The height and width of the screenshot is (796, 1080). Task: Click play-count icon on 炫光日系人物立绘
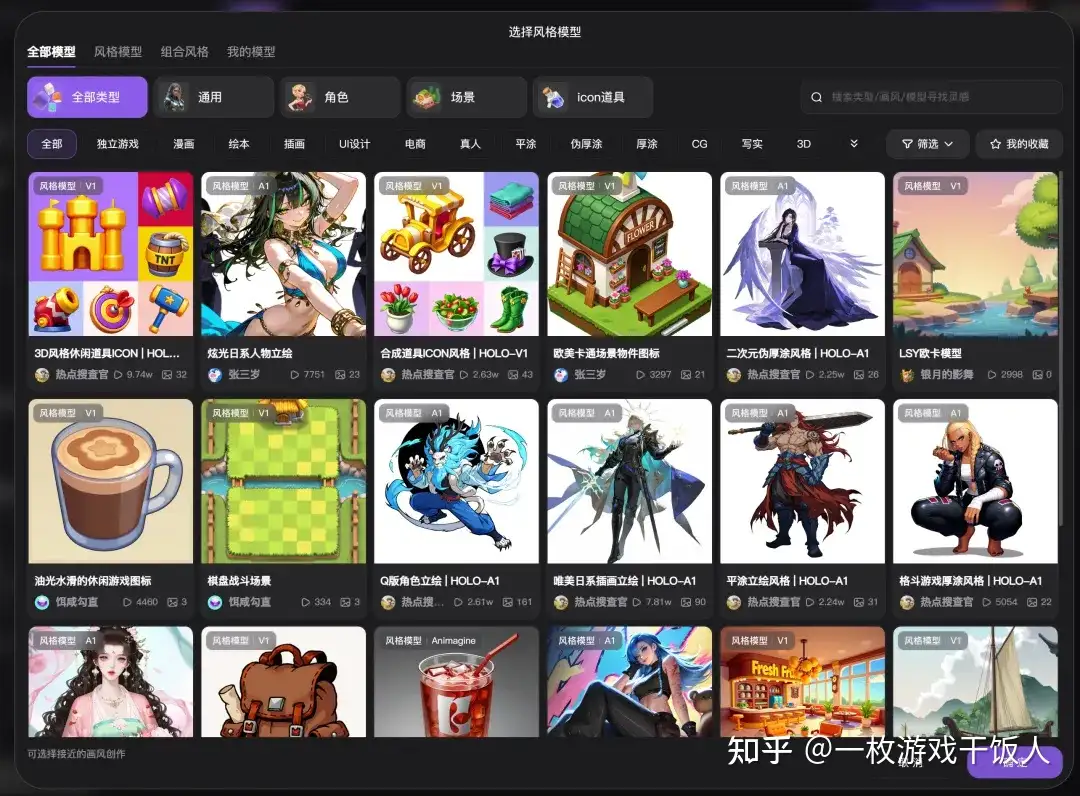(295, 375)
